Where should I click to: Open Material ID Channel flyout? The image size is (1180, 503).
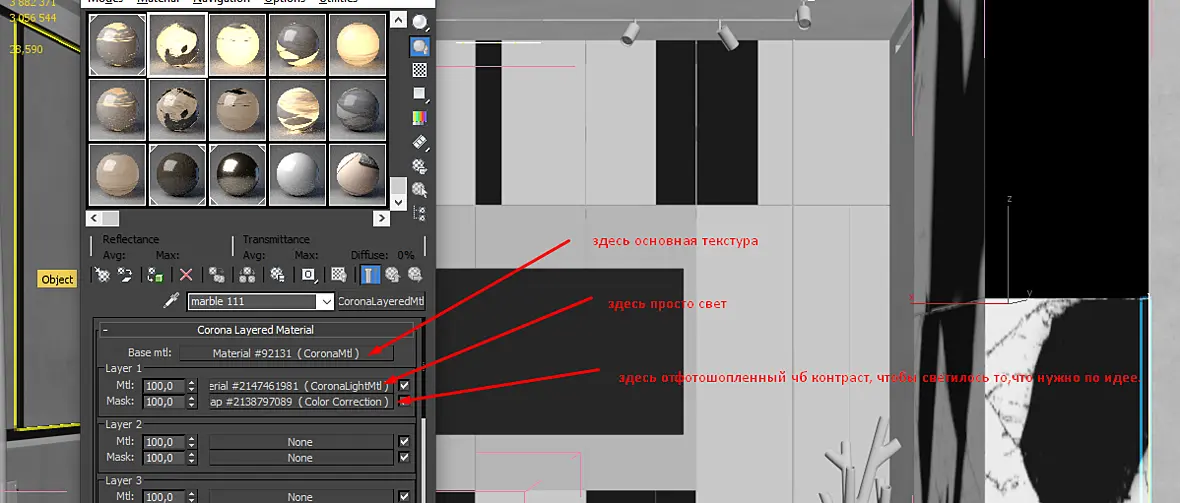point(308,275)
